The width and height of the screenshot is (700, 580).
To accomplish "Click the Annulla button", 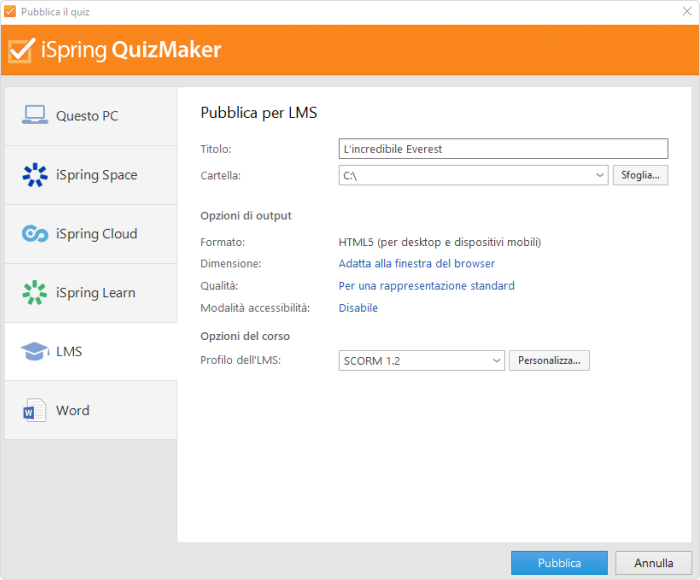I will pyautogui.click(x=653, y=563).
